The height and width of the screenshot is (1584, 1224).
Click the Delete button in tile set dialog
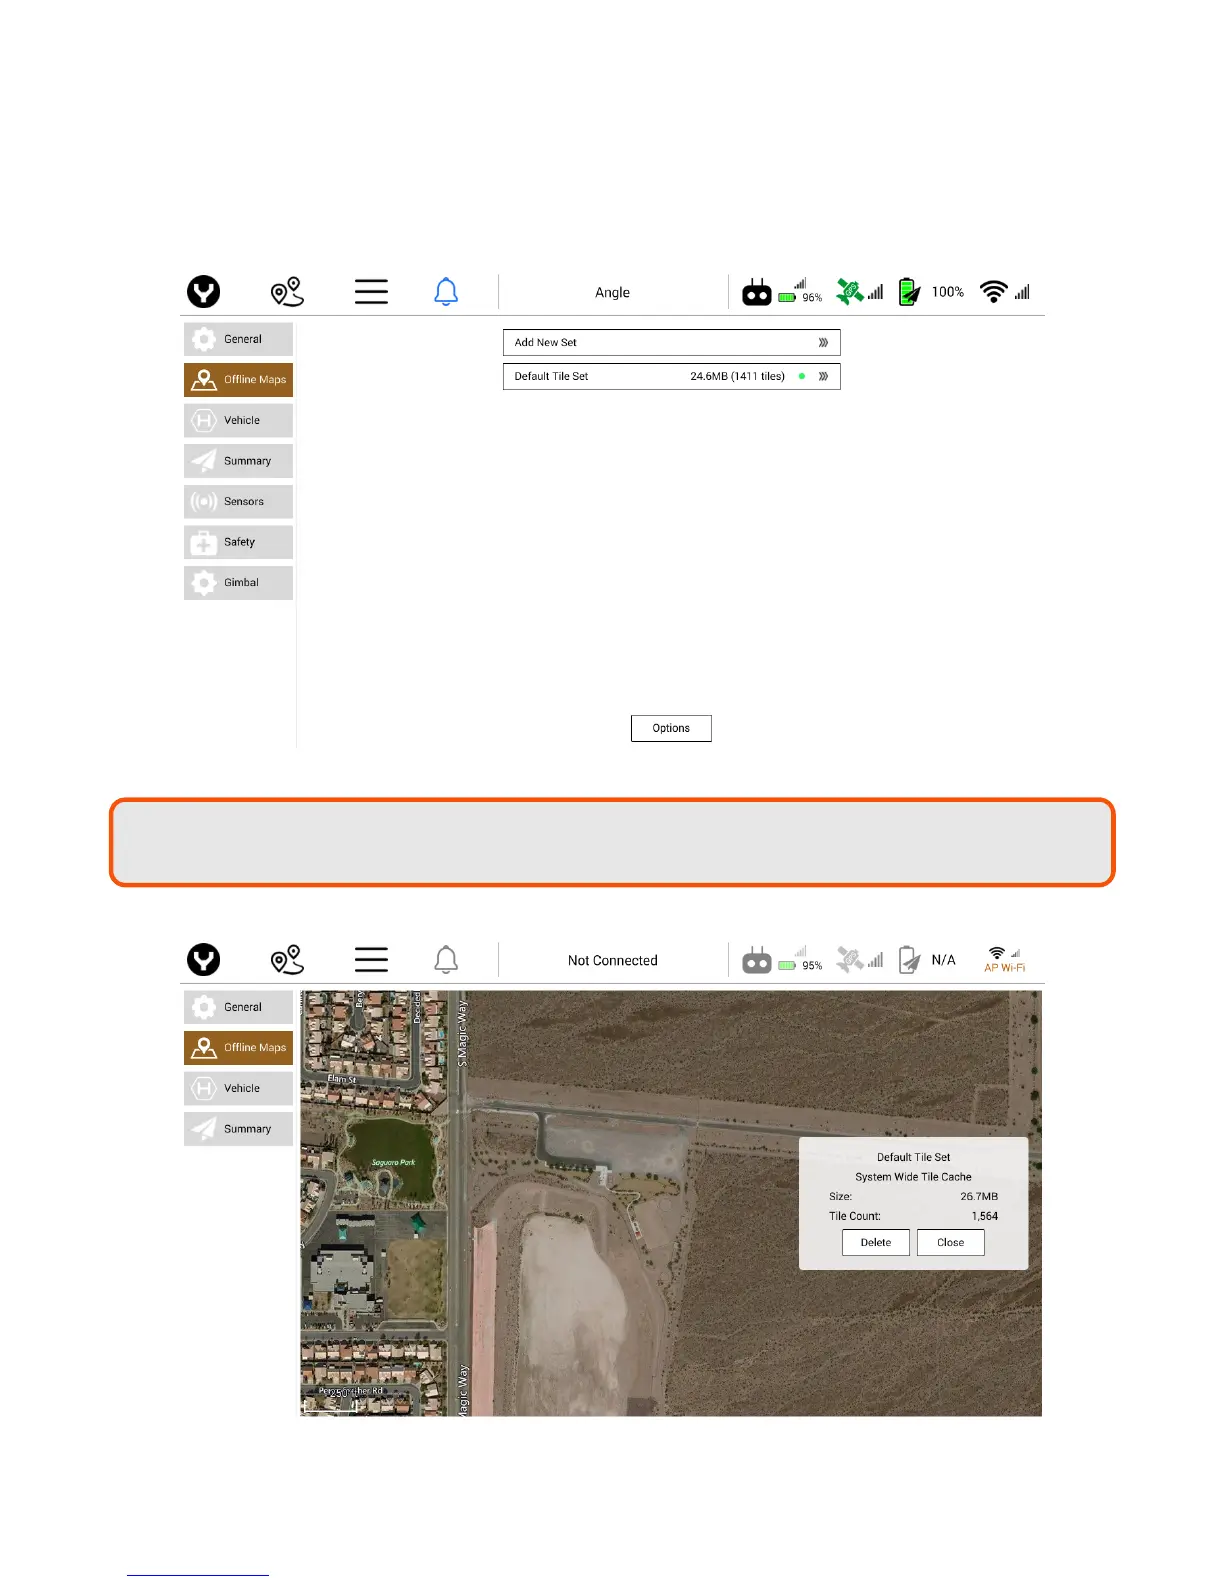pos(876,1242)
